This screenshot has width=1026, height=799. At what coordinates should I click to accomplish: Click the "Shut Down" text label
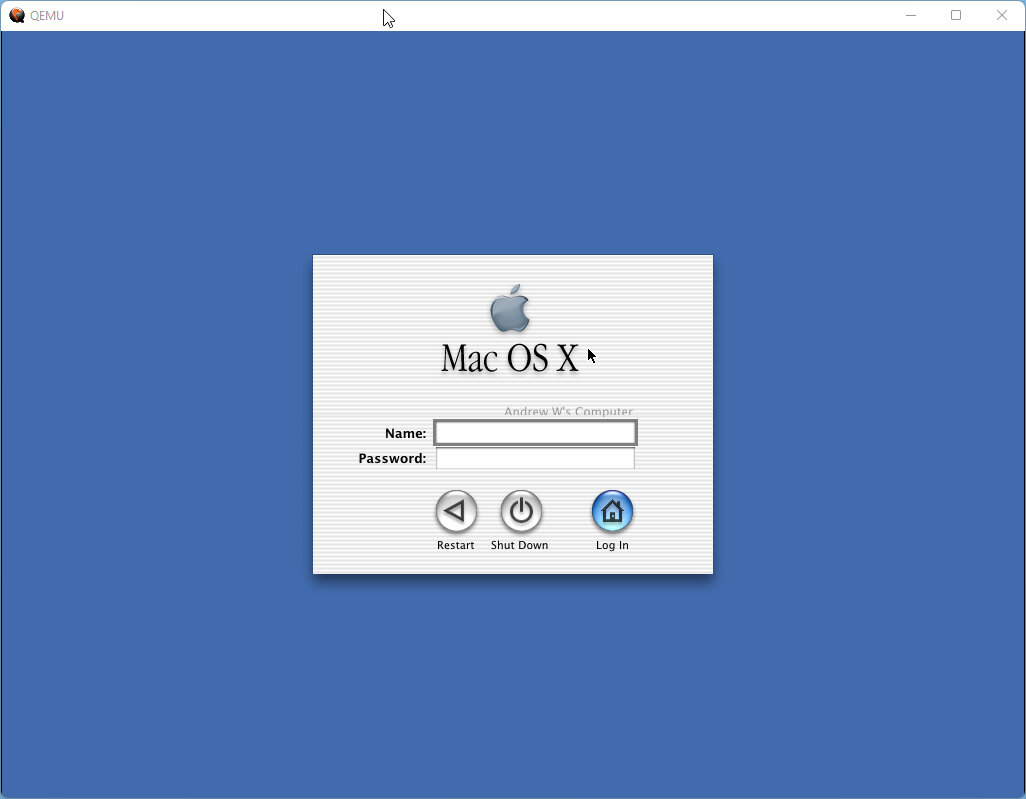(x=519, y=545)
